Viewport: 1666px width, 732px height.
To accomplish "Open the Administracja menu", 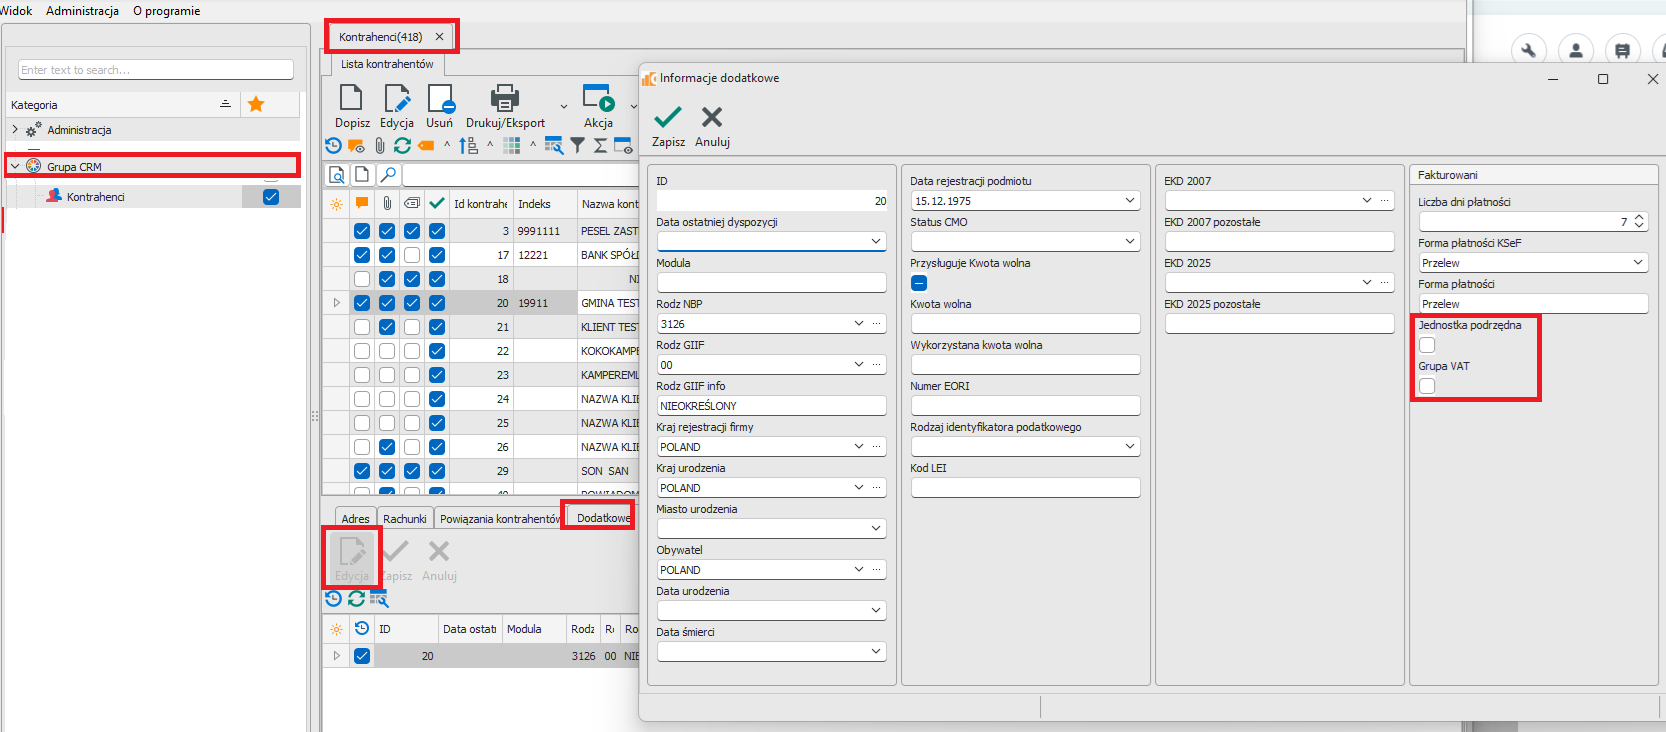I will (82, 11).
